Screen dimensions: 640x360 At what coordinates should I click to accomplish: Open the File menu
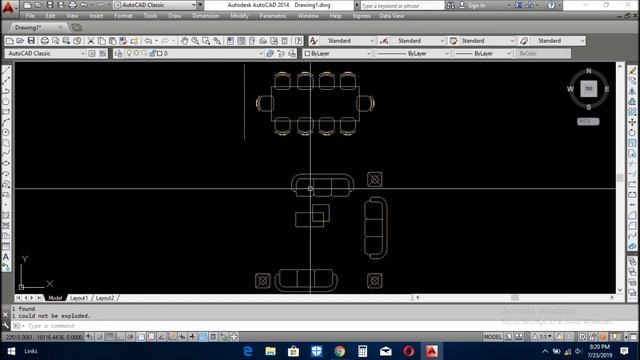click(30, 16)
